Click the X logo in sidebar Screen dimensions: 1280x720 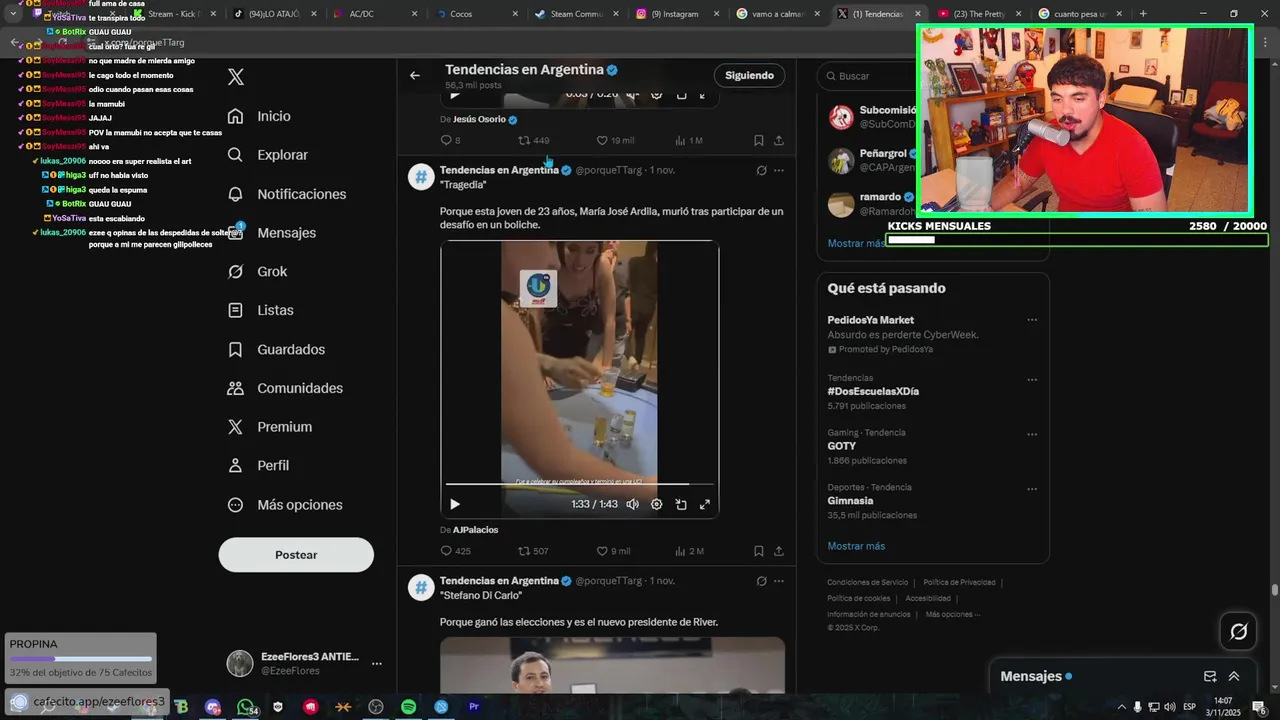pos(236,77)
